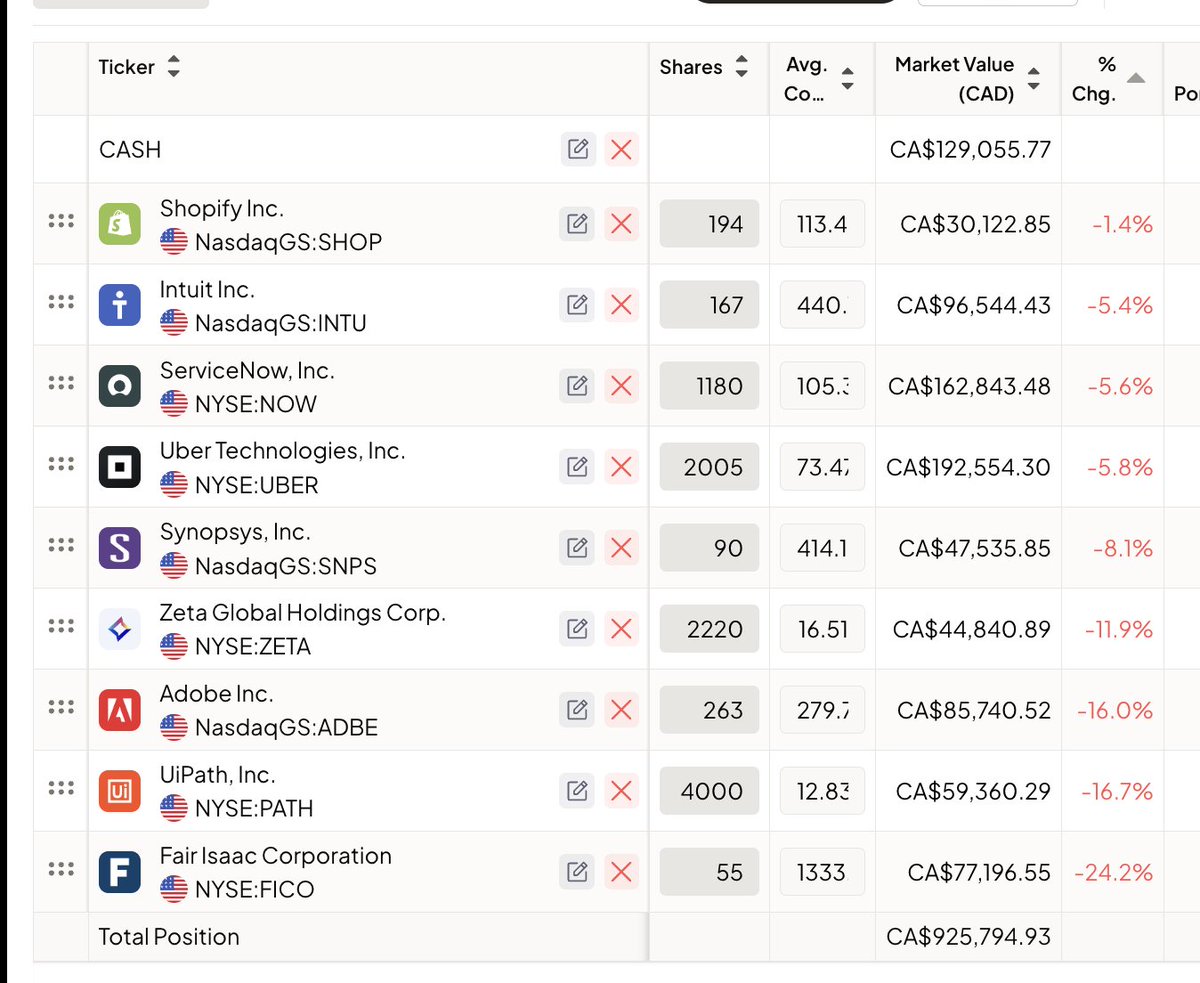The image size is (1200, 983).
Task: Remove the UiPath holding
Action: (621, 791)
